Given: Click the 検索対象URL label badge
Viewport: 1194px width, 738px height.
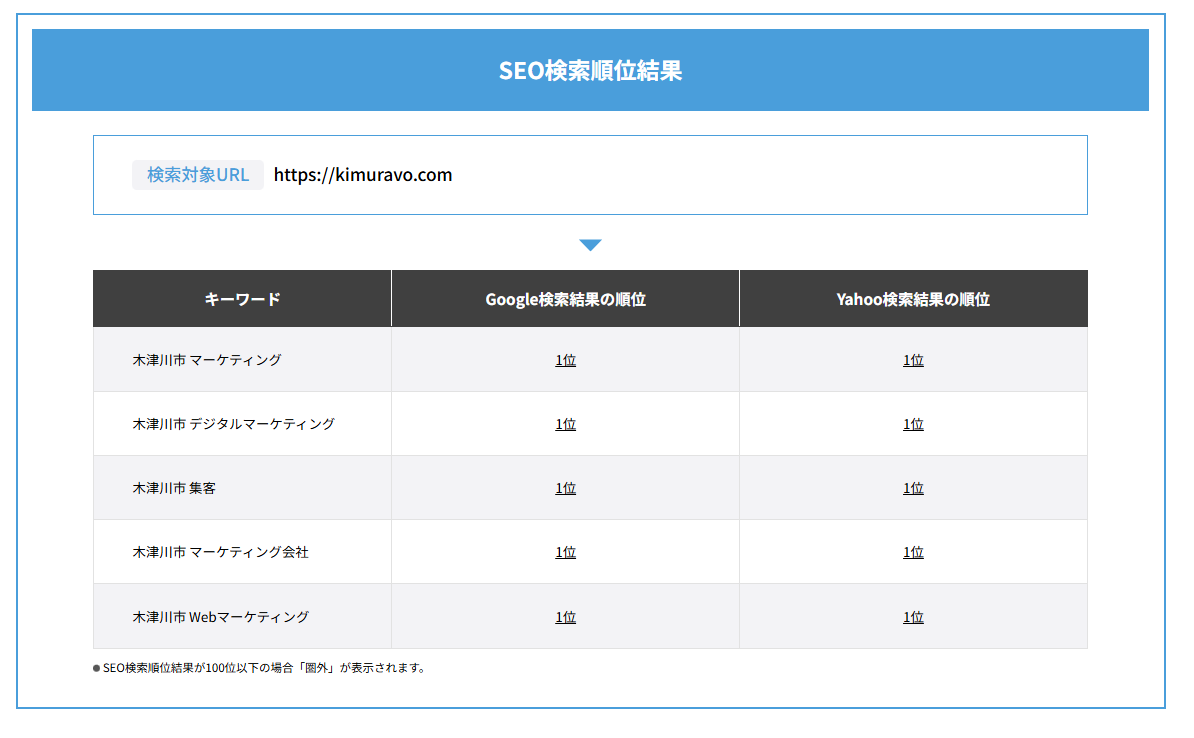Looking at the screenshot, I should click(197, 174).
